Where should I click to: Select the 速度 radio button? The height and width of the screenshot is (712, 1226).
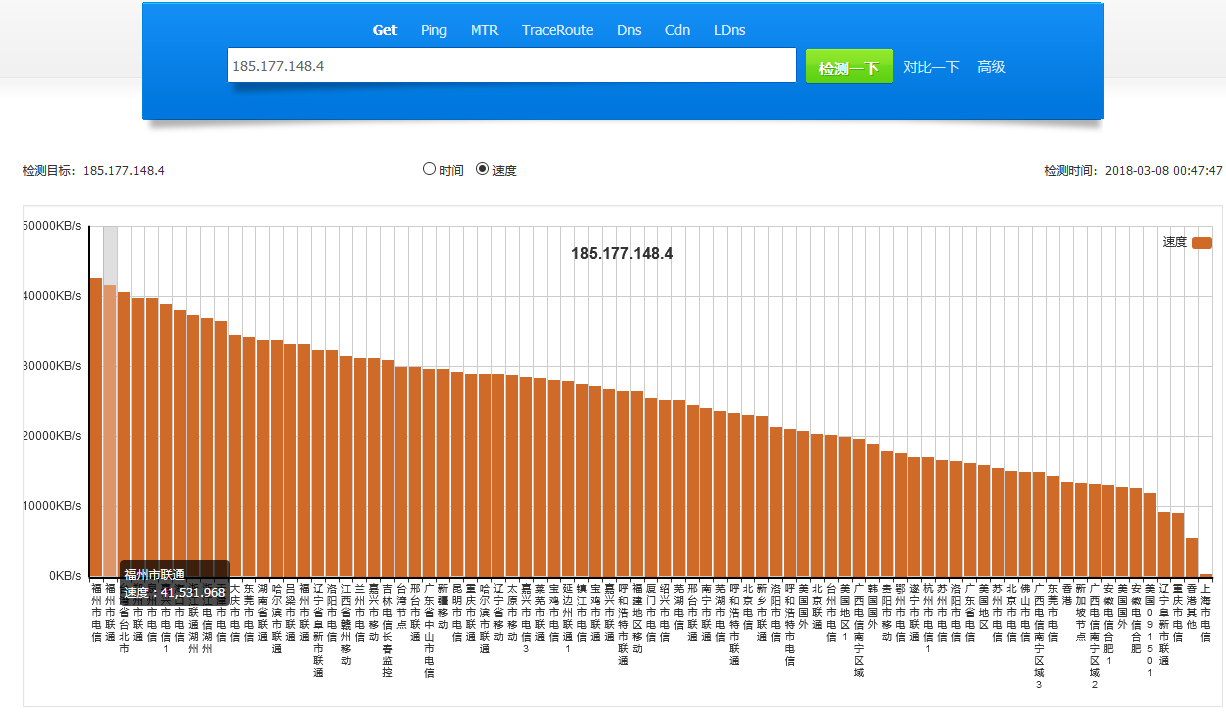point(483,169)
